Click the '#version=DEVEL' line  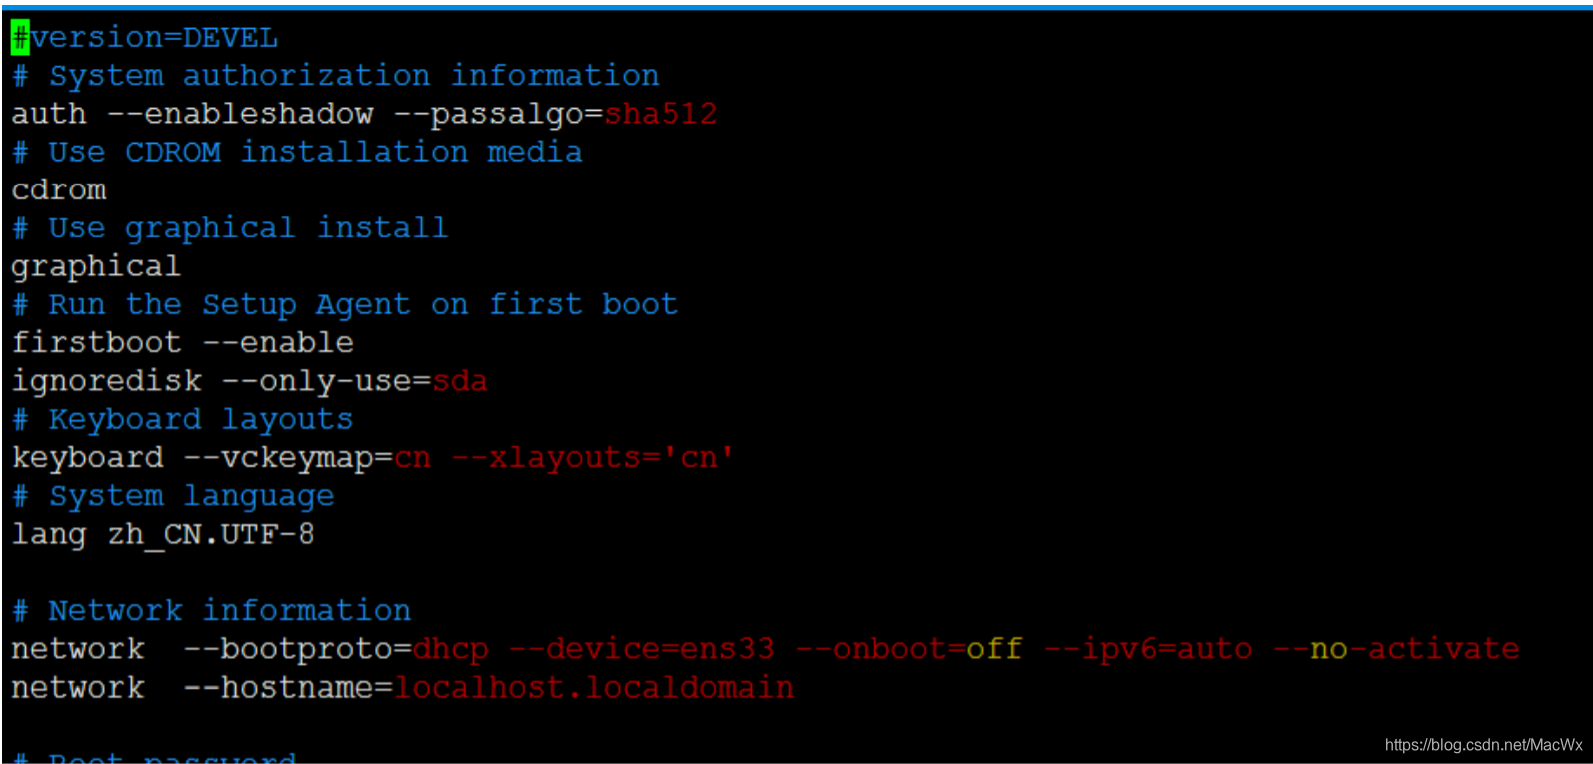pos(145,38)
